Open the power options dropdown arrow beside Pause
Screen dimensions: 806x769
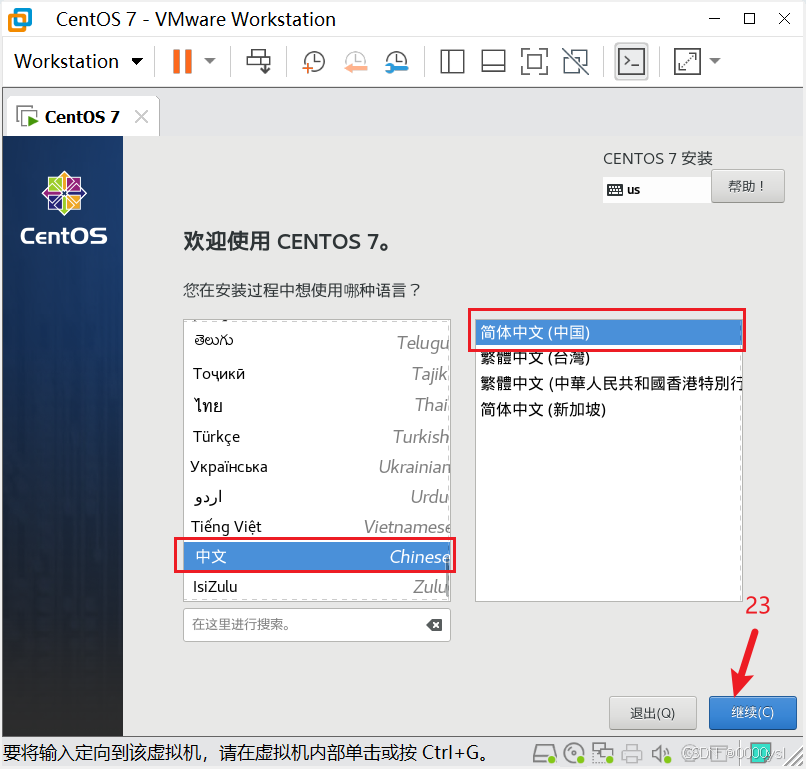coord(209,61)
